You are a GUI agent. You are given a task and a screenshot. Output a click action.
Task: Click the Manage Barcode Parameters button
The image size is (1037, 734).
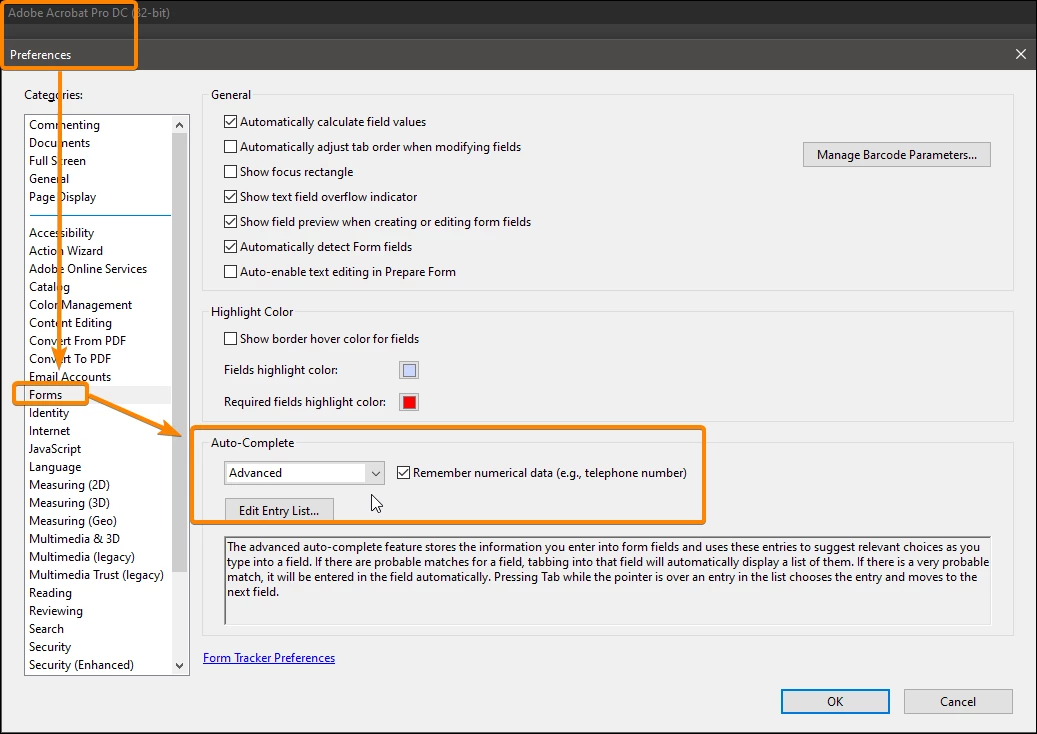(x=897, y=155)
